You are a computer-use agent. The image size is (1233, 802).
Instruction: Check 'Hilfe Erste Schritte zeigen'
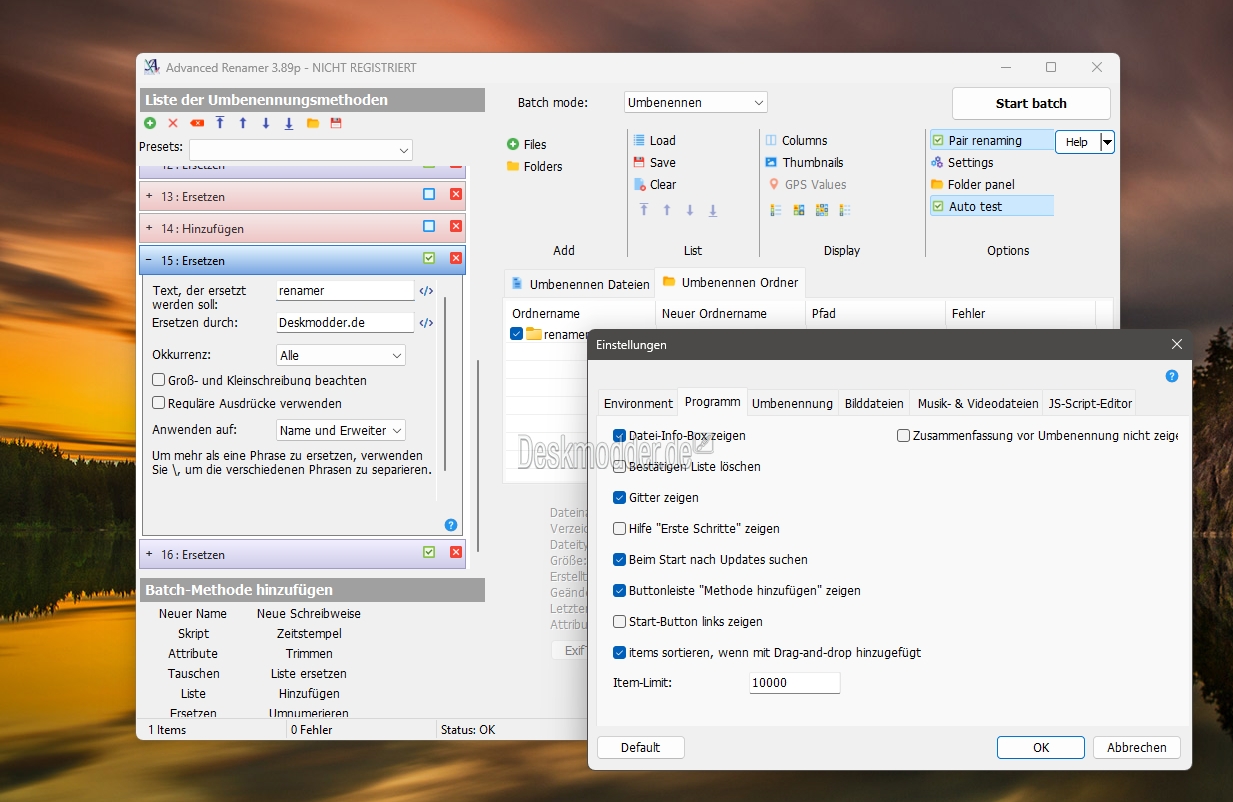619,528
